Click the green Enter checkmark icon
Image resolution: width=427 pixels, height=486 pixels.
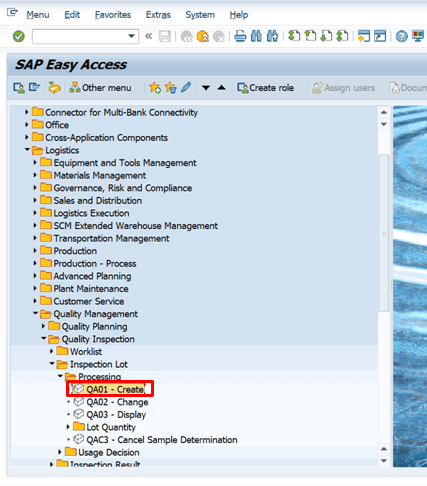[19, 36]
